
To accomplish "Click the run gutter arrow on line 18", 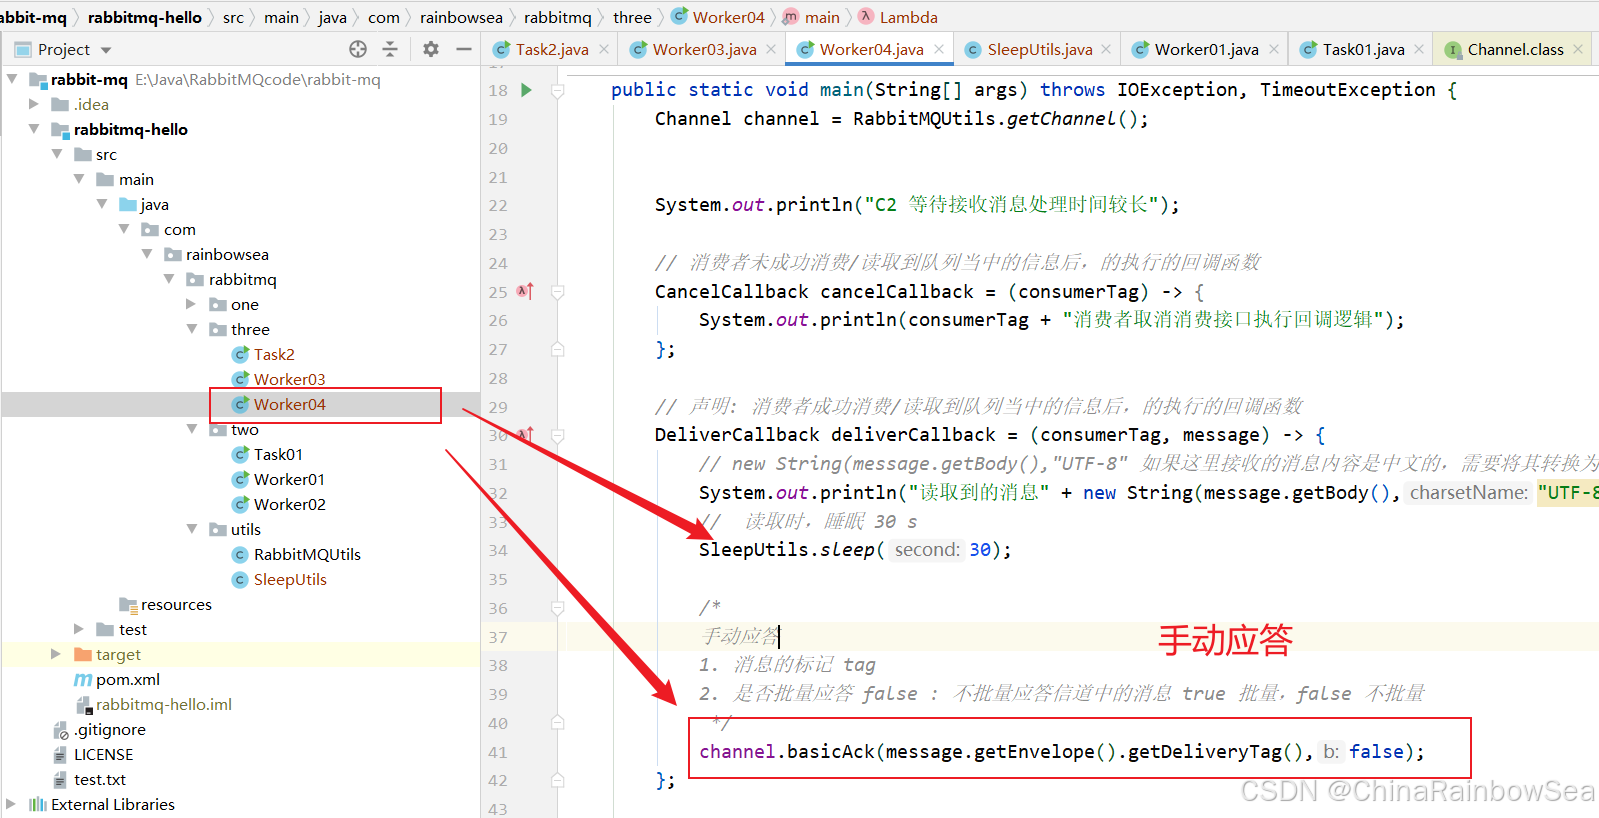I will (526, 90).
